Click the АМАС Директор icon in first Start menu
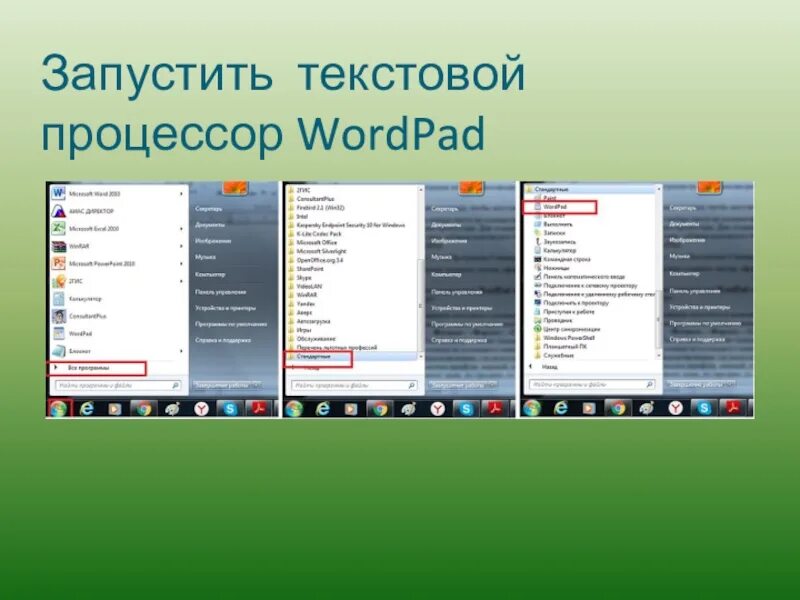This screenshot has width=800, height=600. [59, 211]
